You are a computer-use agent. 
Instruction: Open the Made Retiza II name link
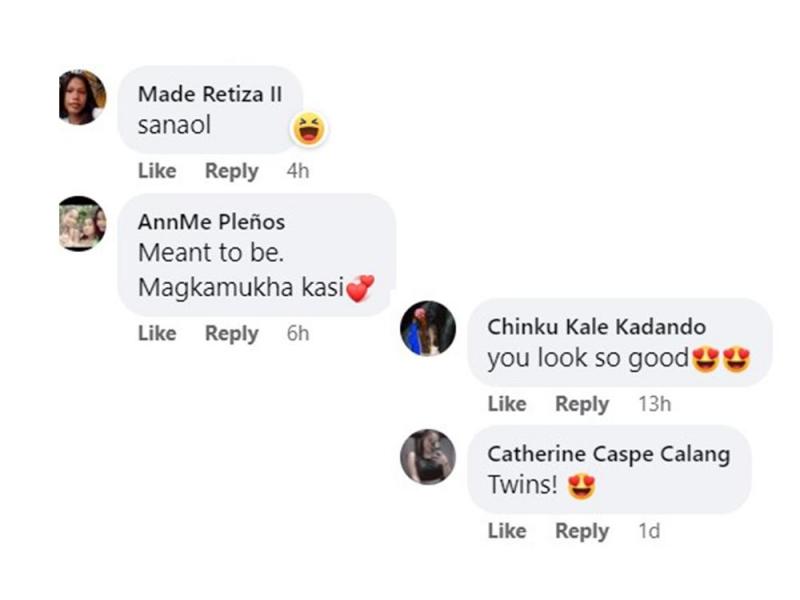[210, 94]
